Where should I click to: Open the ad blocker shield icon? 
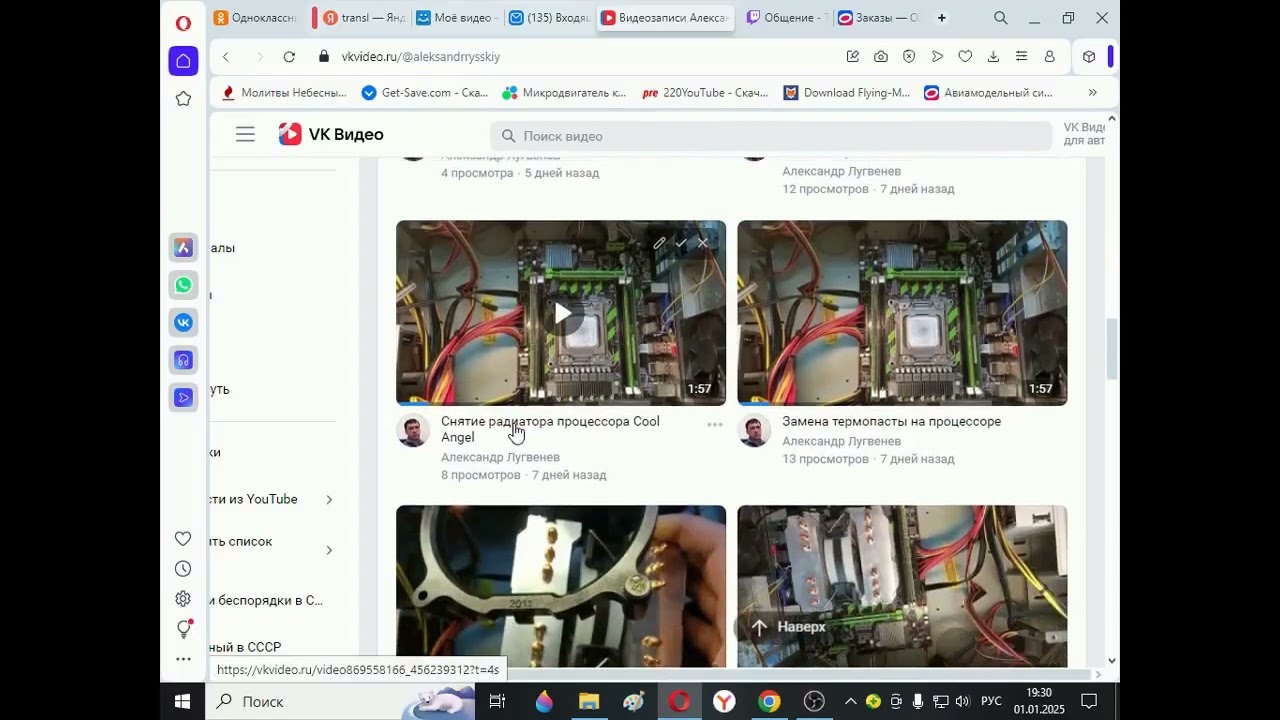909,57
